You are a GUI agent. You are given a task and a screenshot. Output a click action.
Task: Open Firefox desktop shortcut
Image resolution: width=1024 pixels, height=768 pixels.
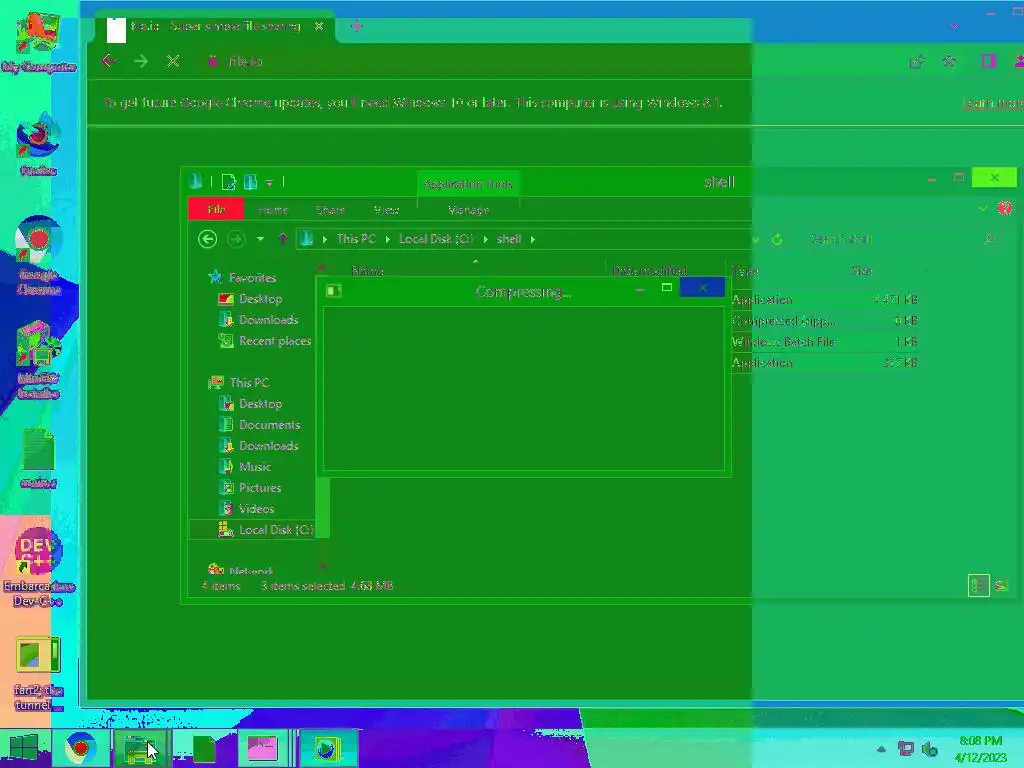click(39, 144)
